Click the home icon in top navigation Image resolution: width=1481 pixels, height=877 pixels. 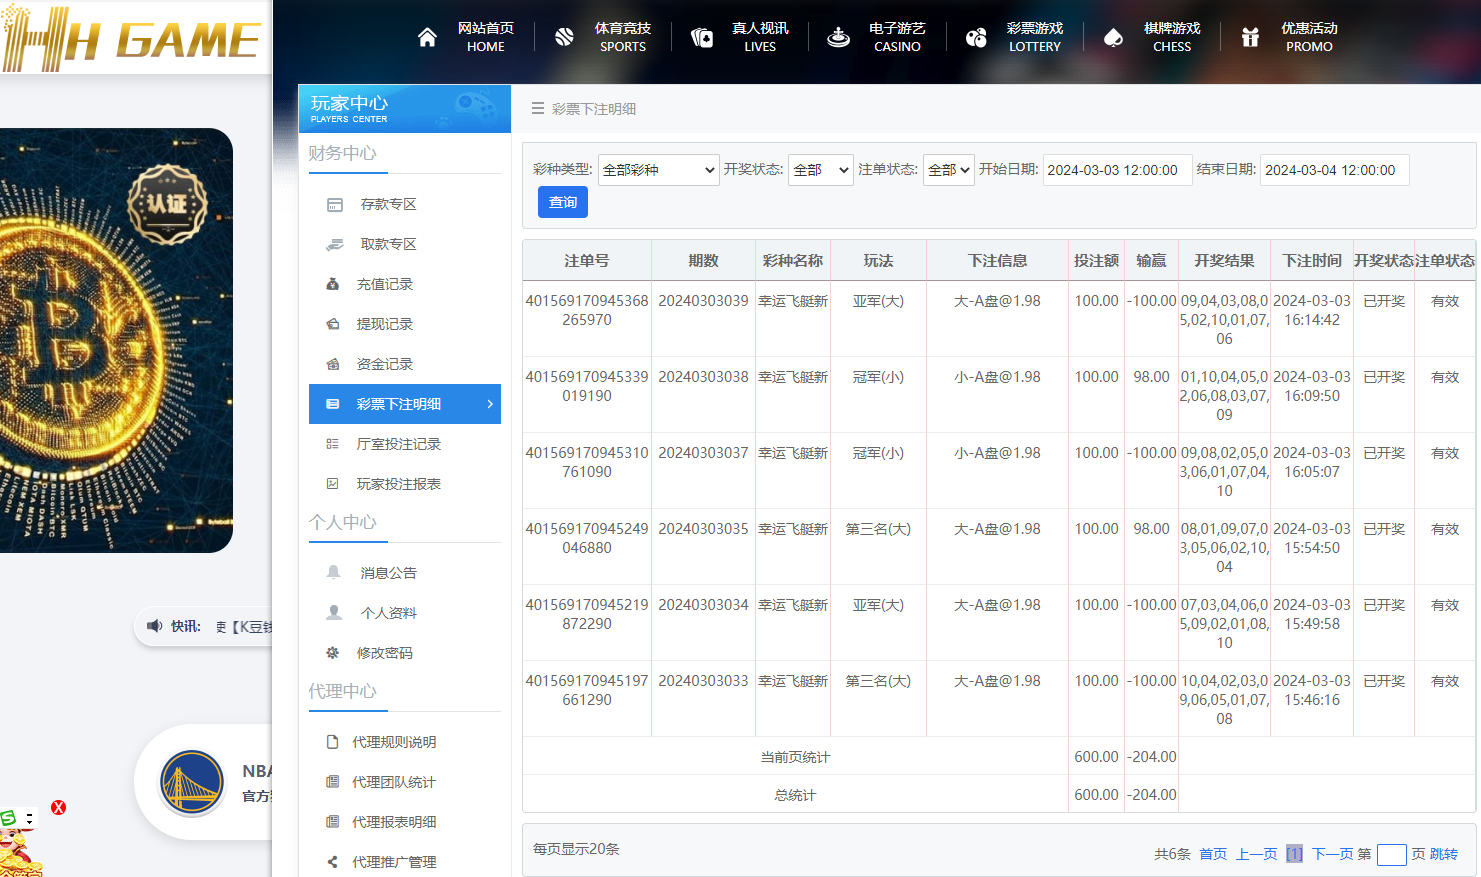pos(427,37)
